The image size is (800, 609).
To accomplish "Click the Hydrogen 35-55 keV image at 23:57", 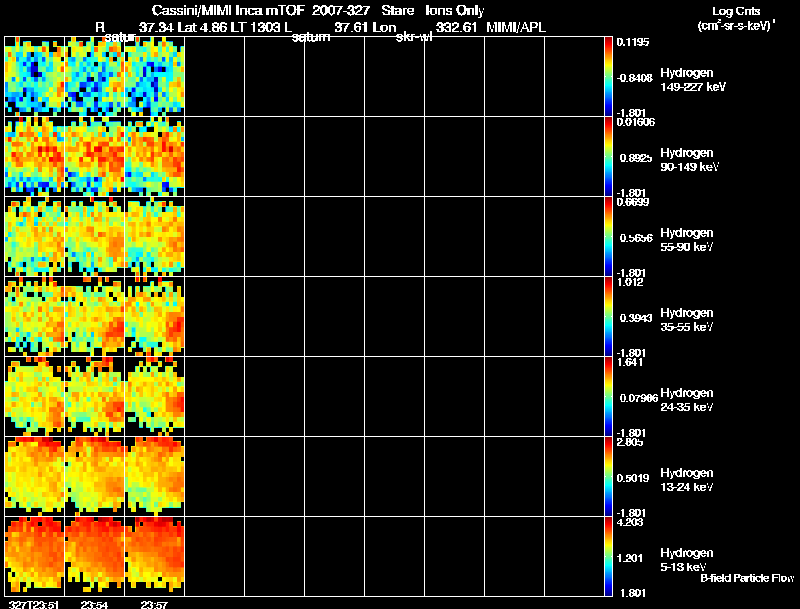I will [x=155, y=317].
